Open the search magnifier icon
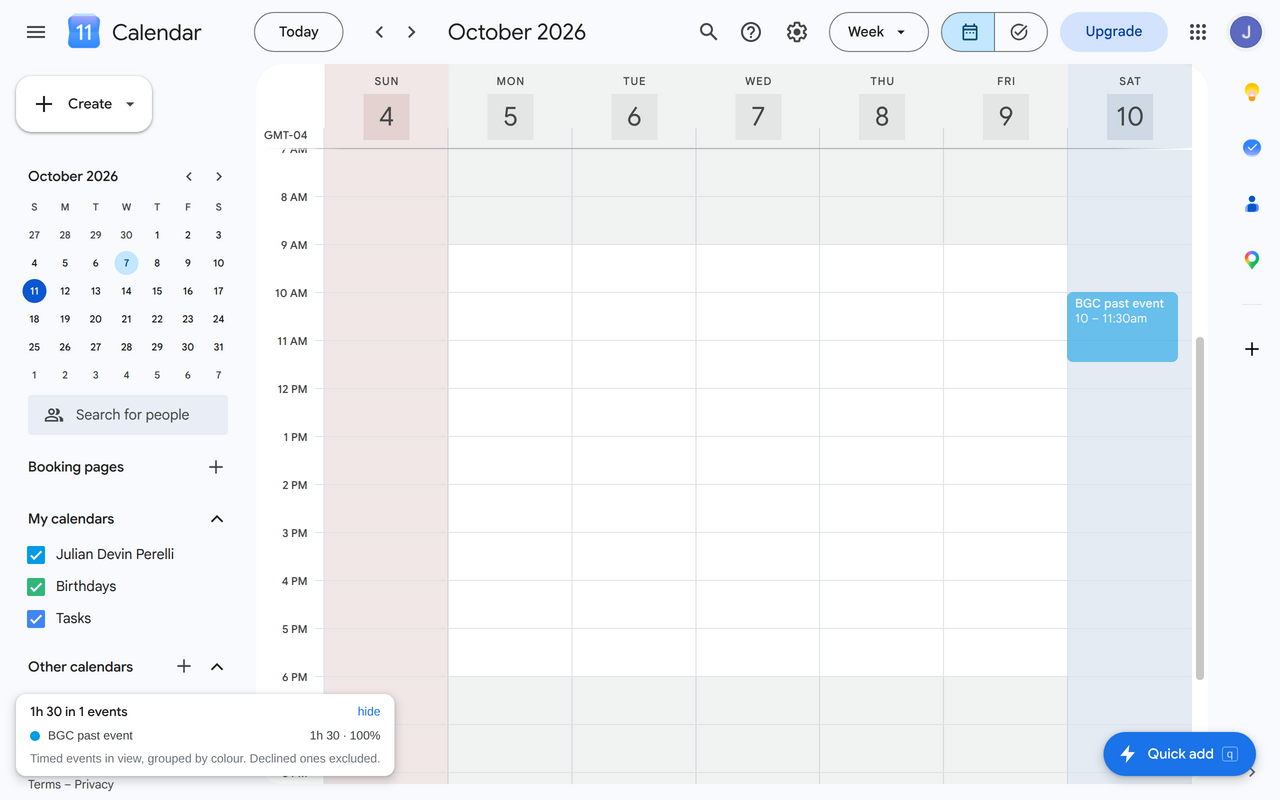 coord(708,32)
